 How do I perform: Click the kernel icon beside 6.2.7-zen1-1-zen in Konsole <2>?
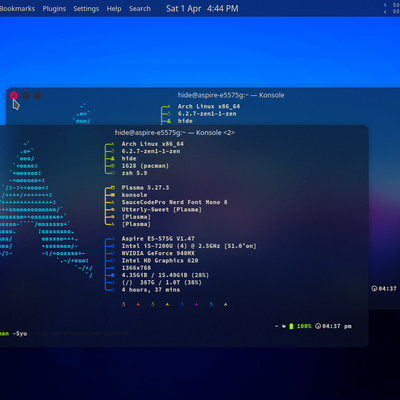[x=113, y=151]
